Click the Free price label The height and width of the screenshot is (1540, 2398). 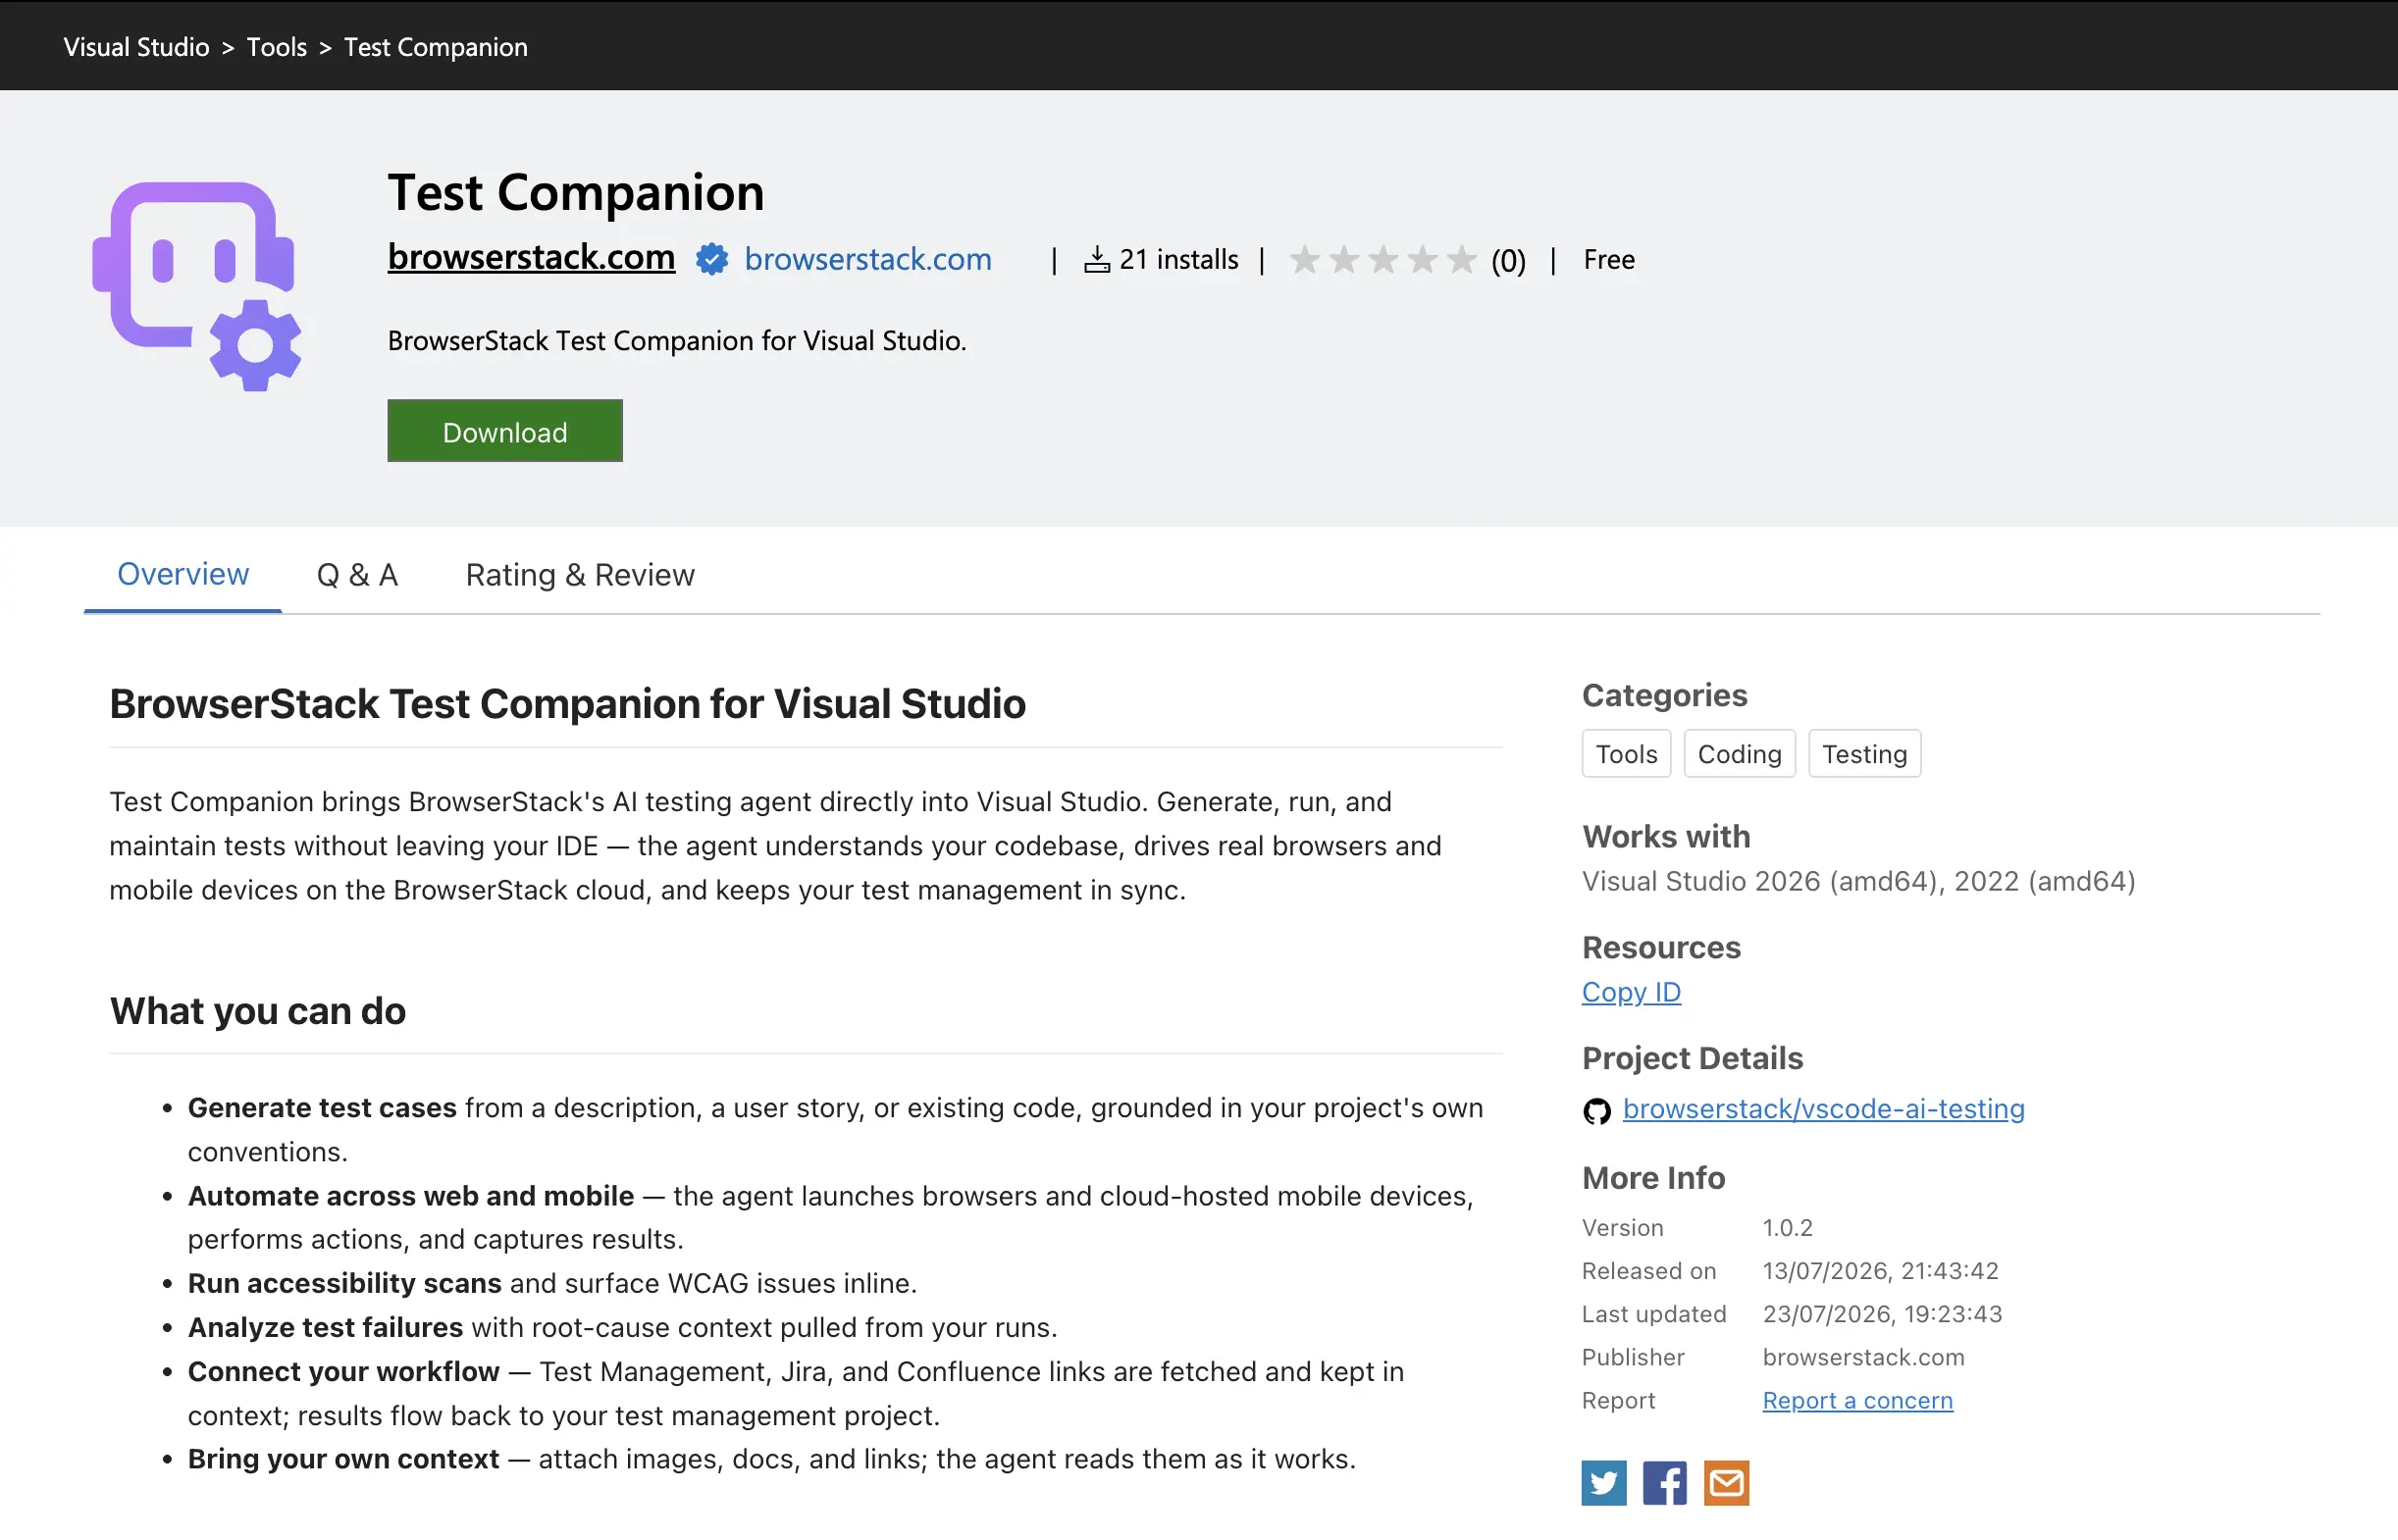[x=1609, y=260]
